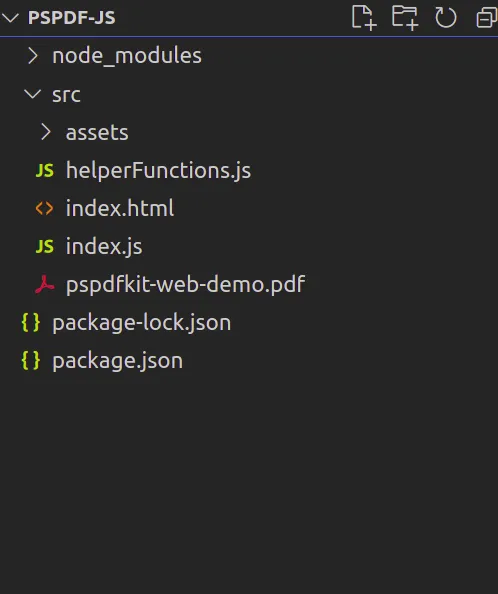Open index.js file

pos(104,247)
